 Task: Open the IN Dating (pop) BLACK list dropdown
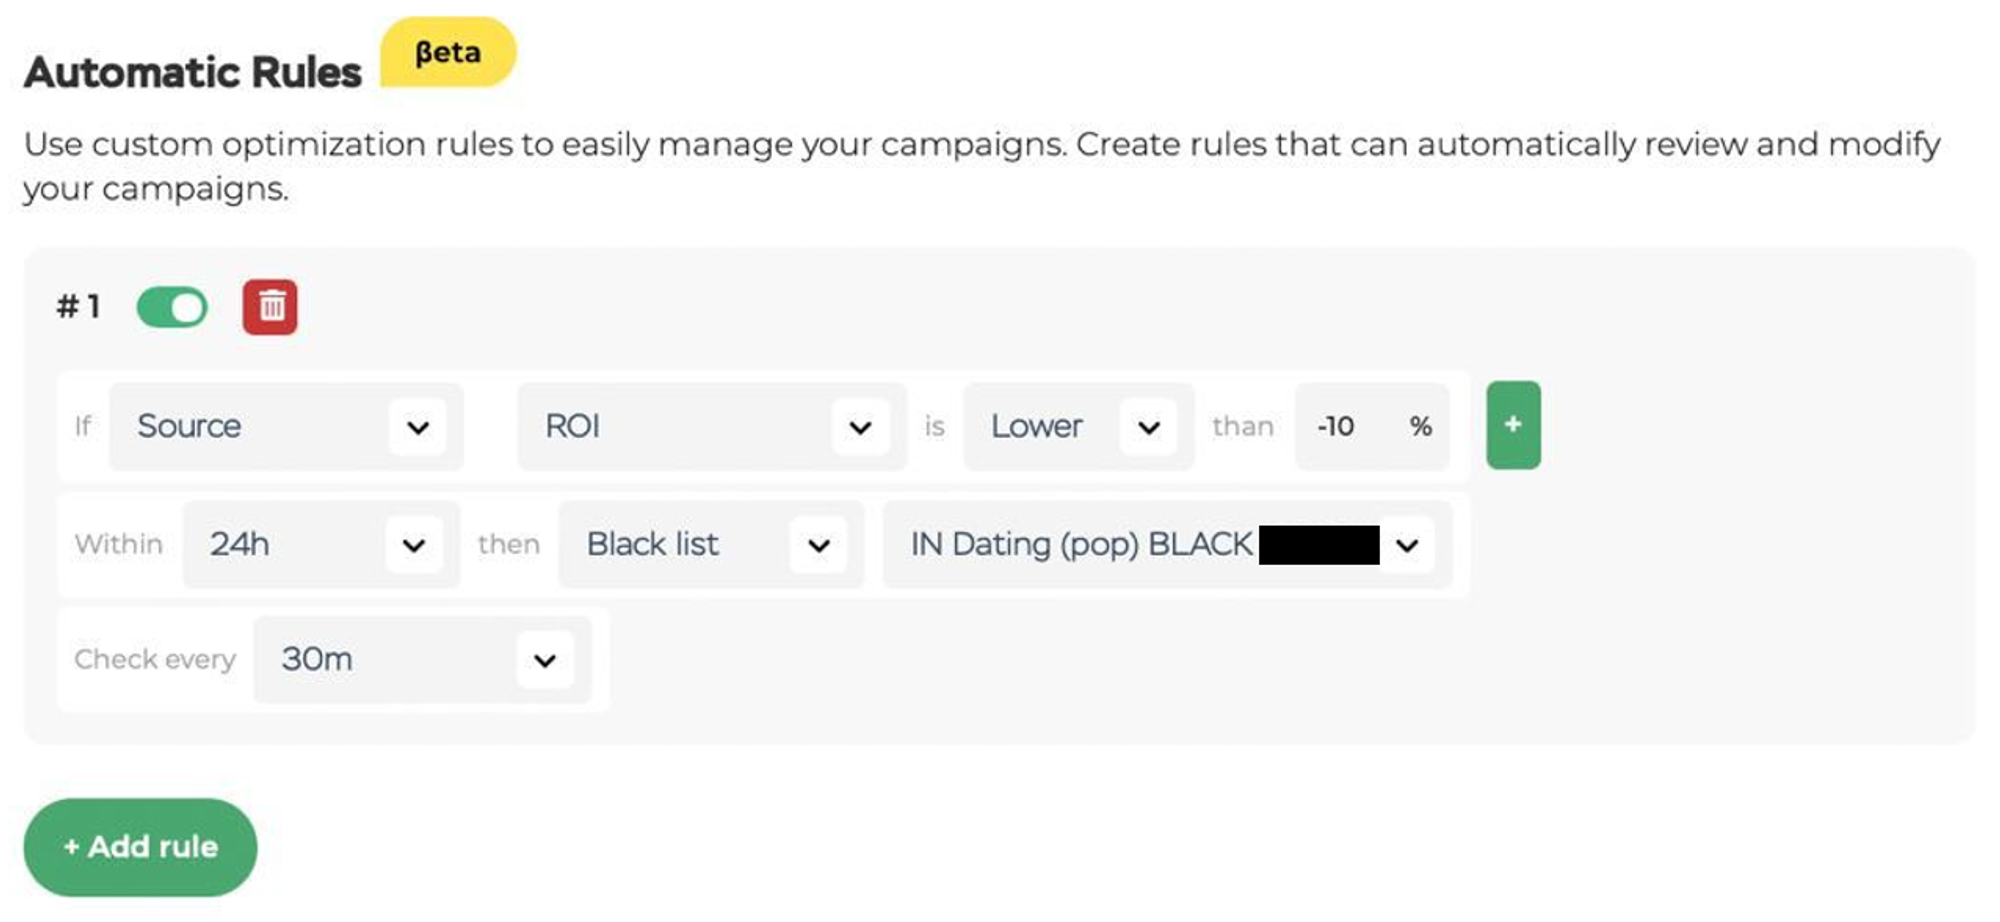(x=1167, y=545)
